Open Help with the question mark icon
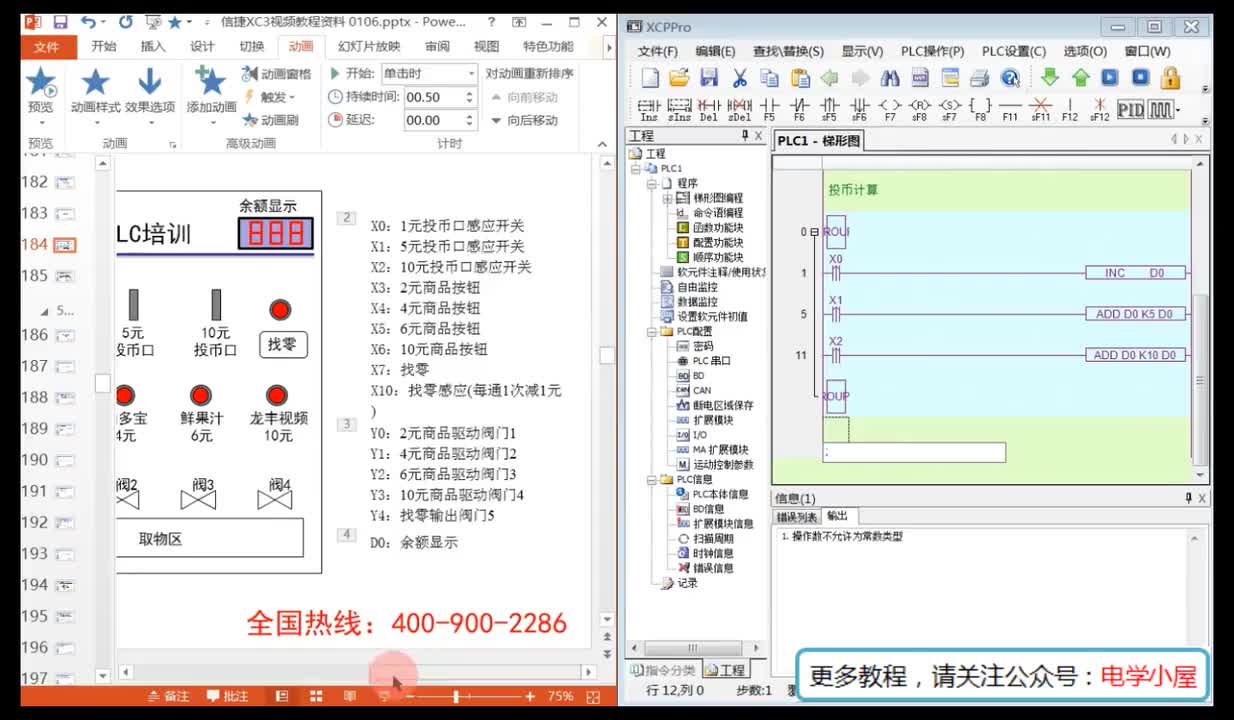 (1010, 78)
